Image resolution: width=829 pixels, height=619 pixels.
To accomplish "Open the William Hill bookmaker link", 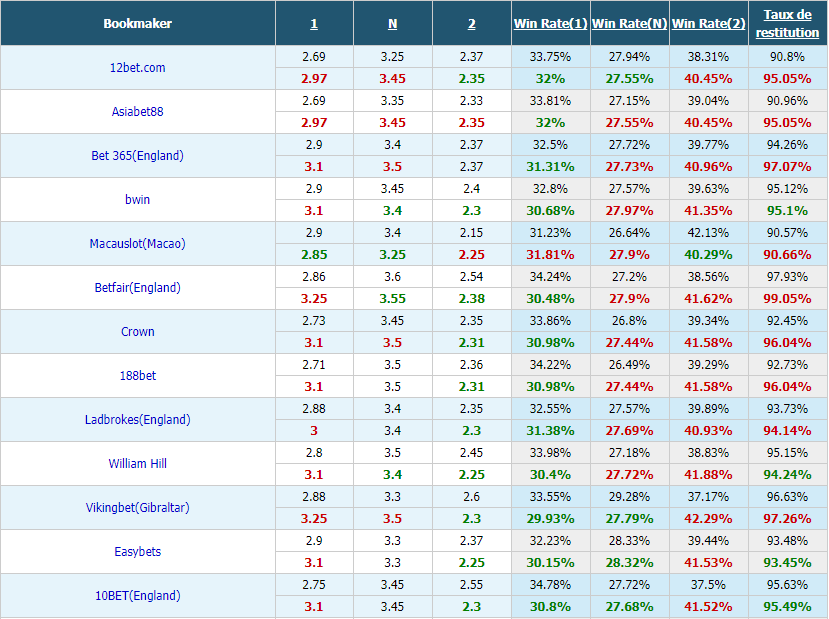I will click(x=137, y=464).
